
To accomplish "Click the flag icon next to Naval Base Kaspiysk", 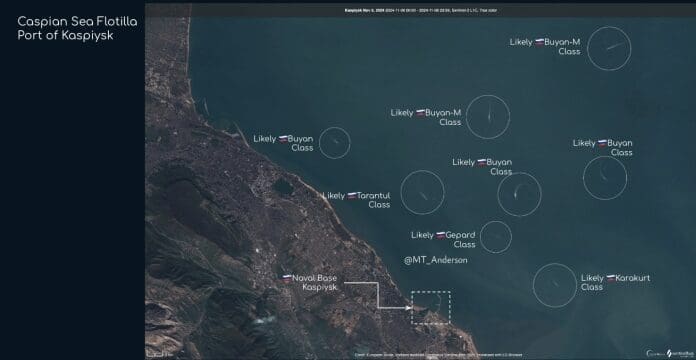I will pos(287,278).
